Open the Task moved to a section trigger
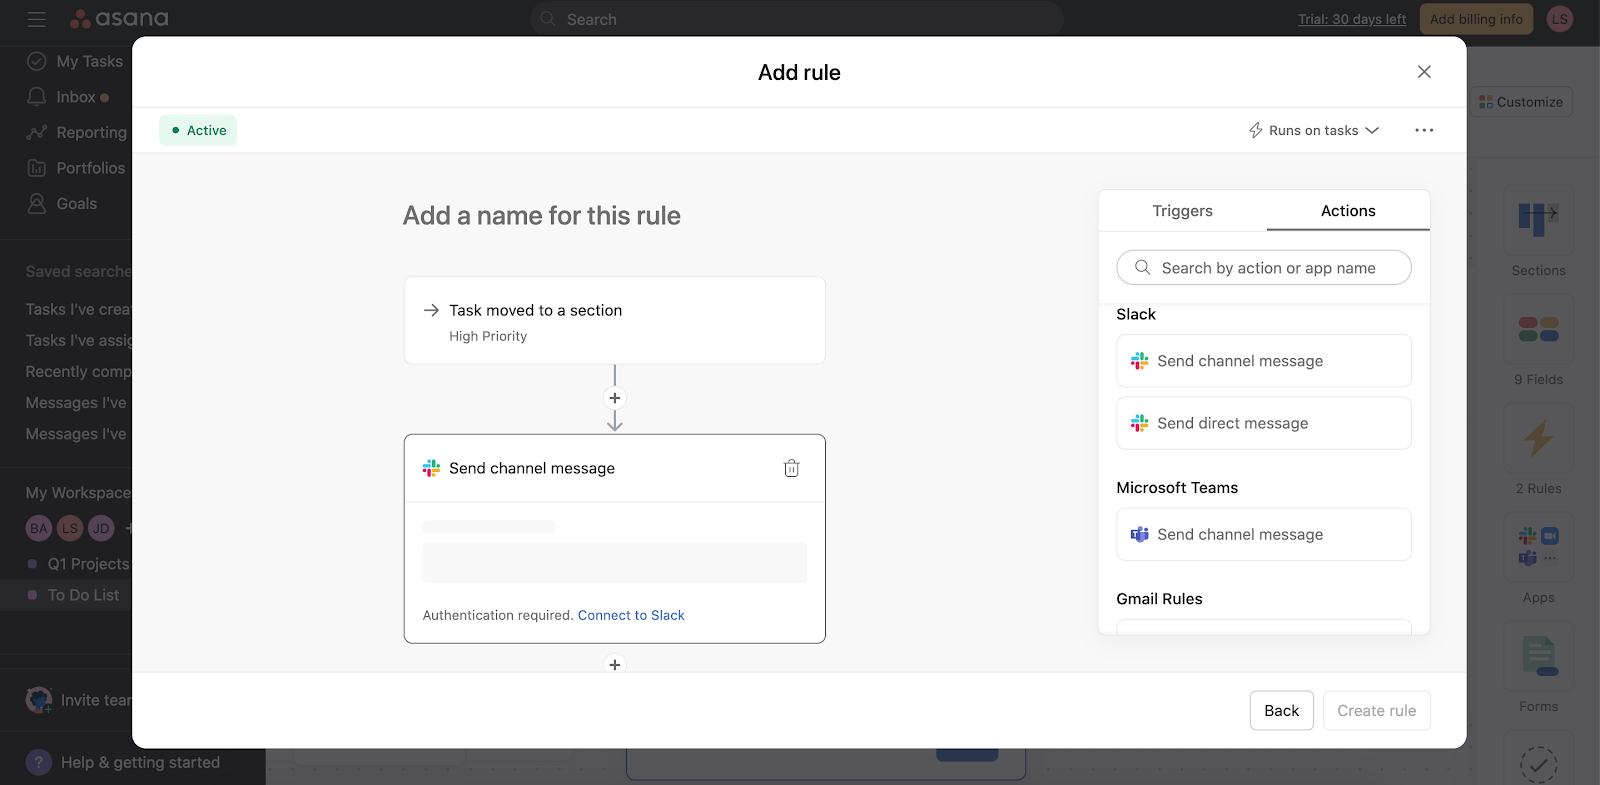The width and height of the screenshot is (1600, 785). click(x=615, y=320)
